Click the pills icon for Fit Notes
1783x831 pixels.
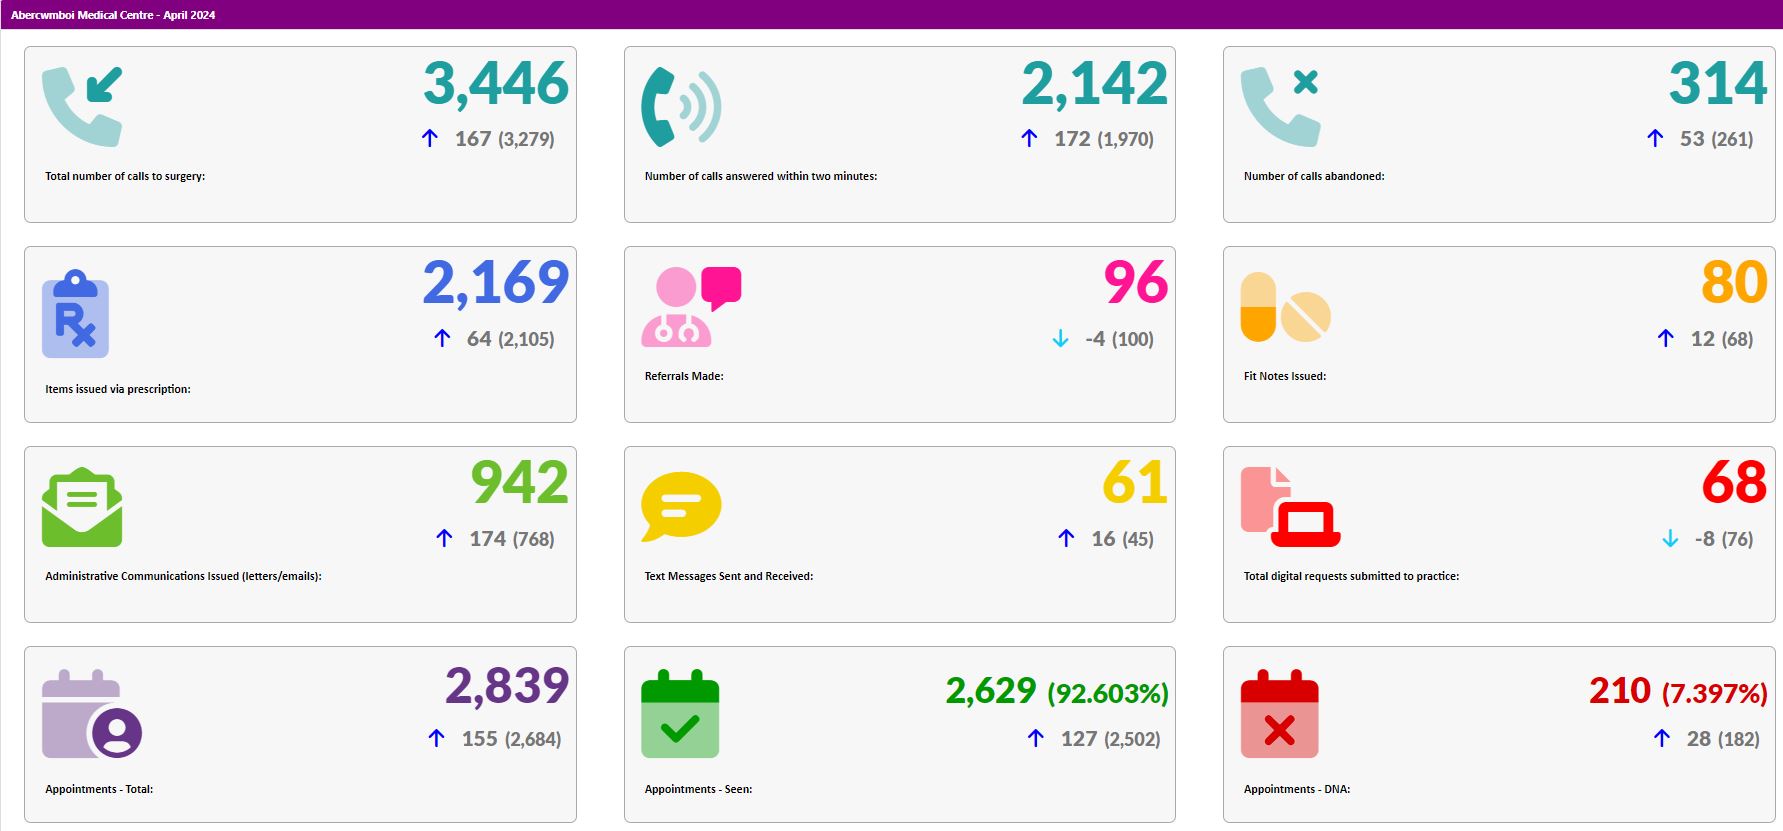tap(1286, 307)
